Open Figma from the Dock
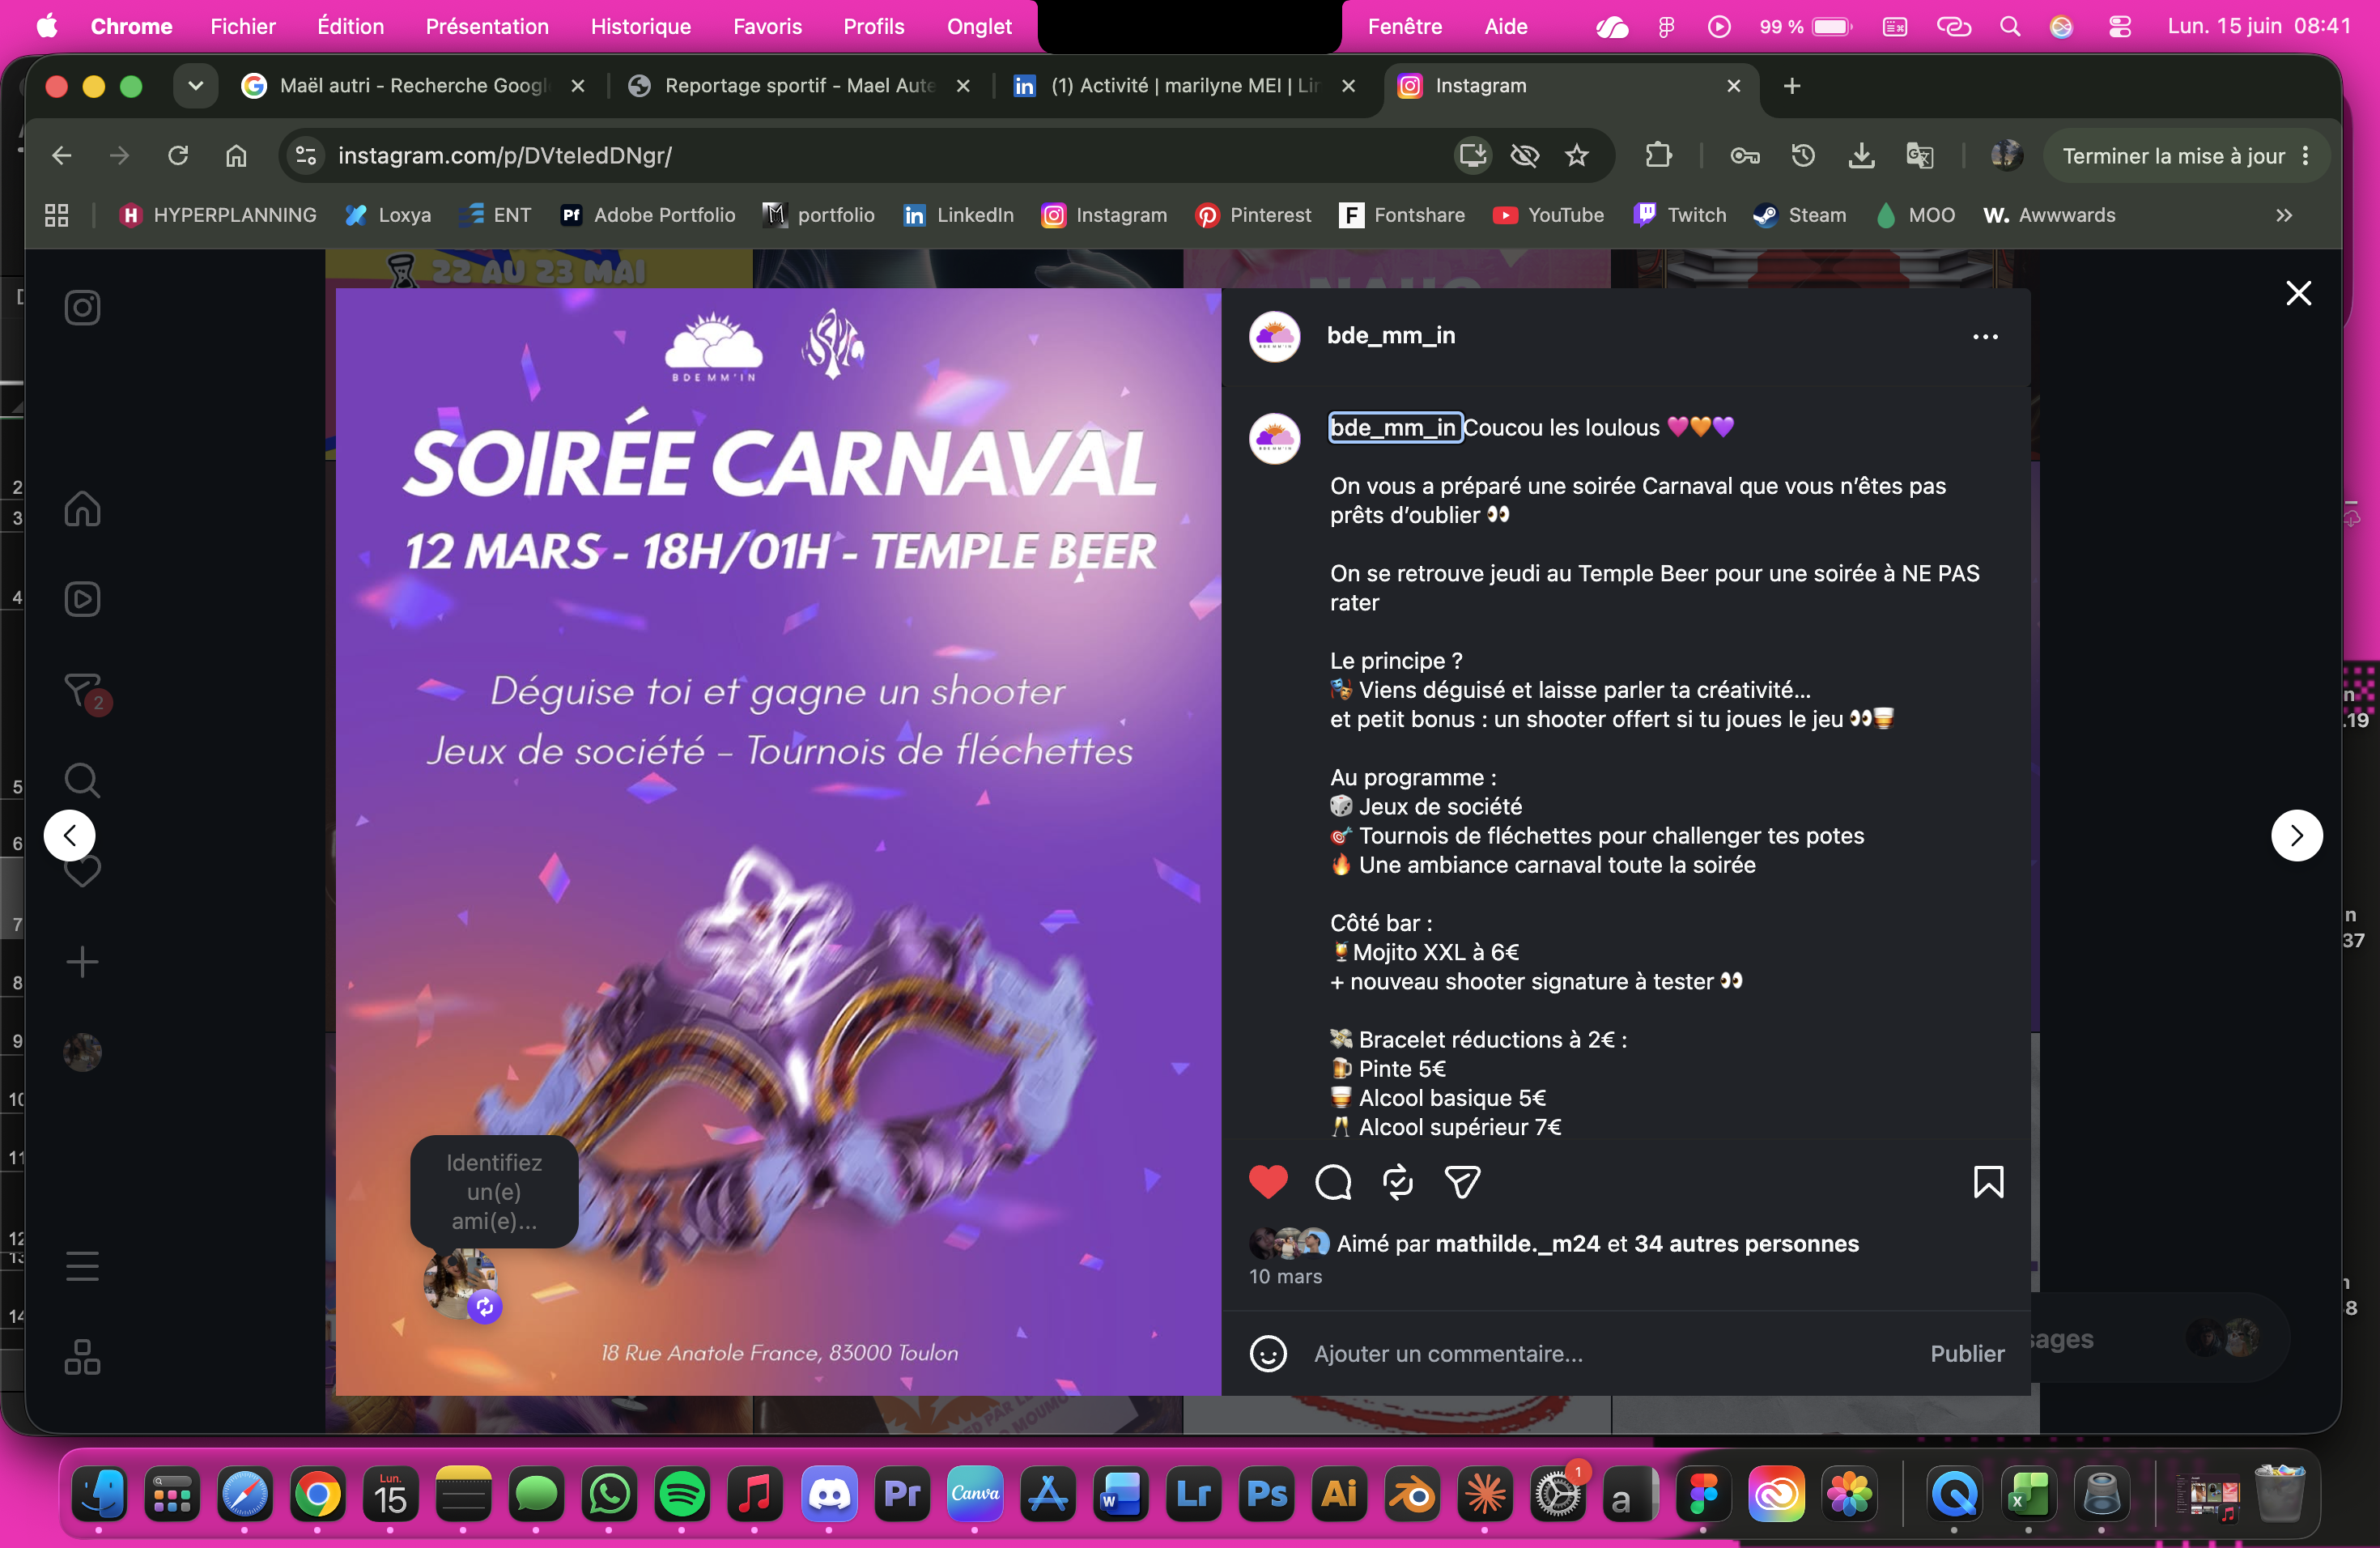The height and width of the screenshot is (1548, 2380). [1703, 1495]
